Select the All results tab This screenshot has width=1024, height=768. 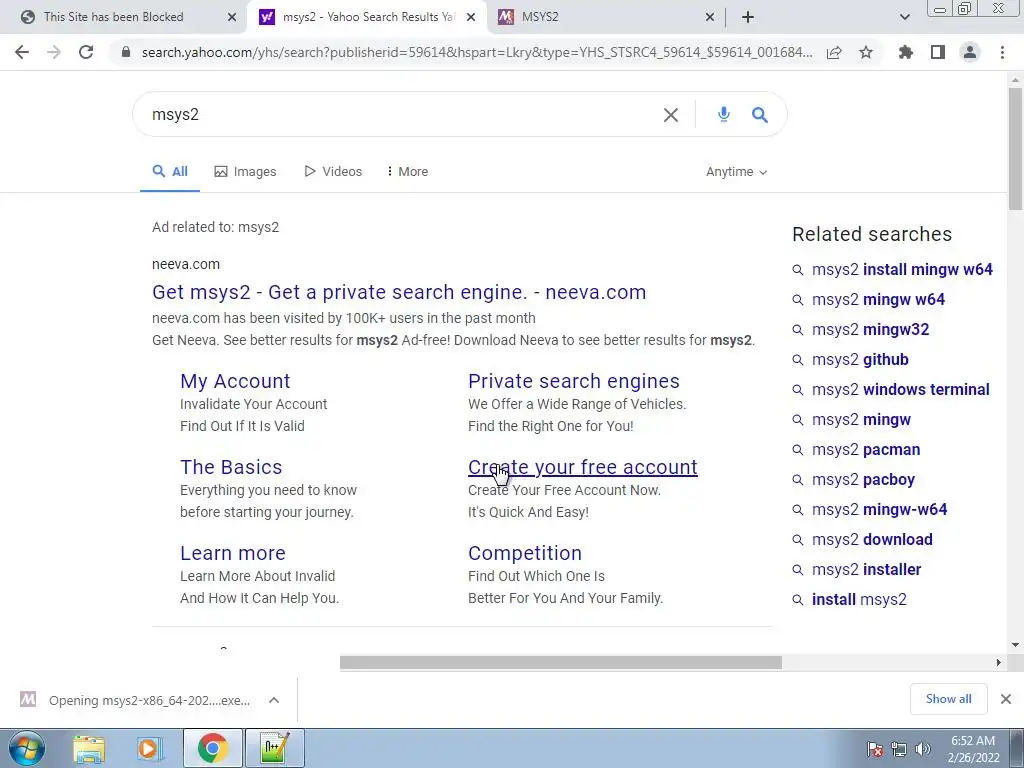(170, 172)
